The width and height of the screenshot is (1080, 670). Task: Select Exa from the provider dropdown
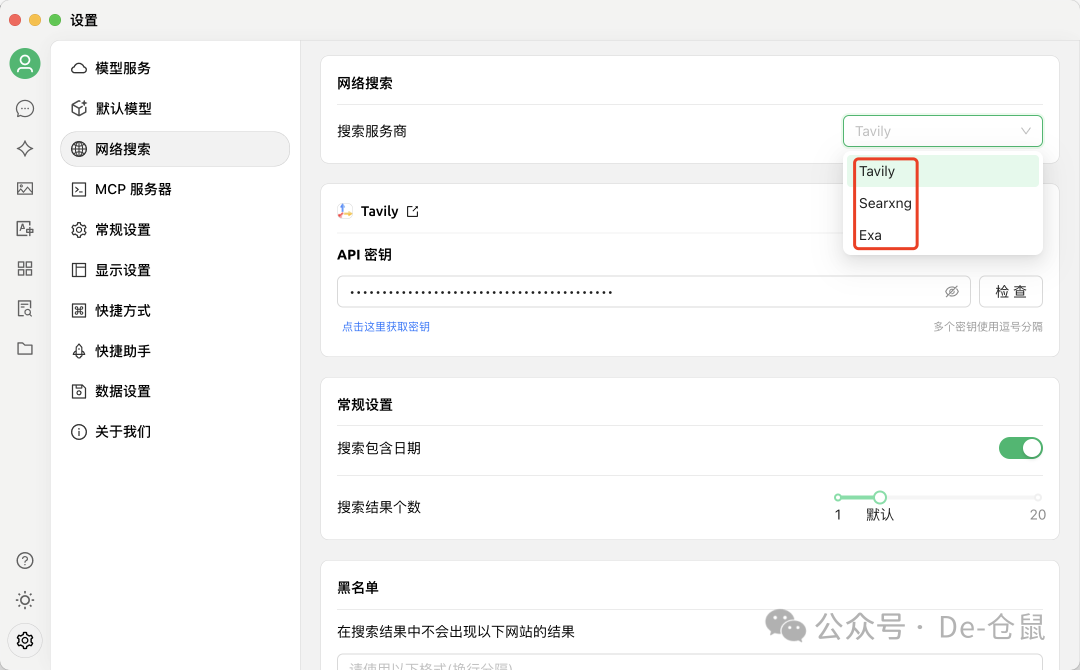pyautogui.click(x=869, y=235)
